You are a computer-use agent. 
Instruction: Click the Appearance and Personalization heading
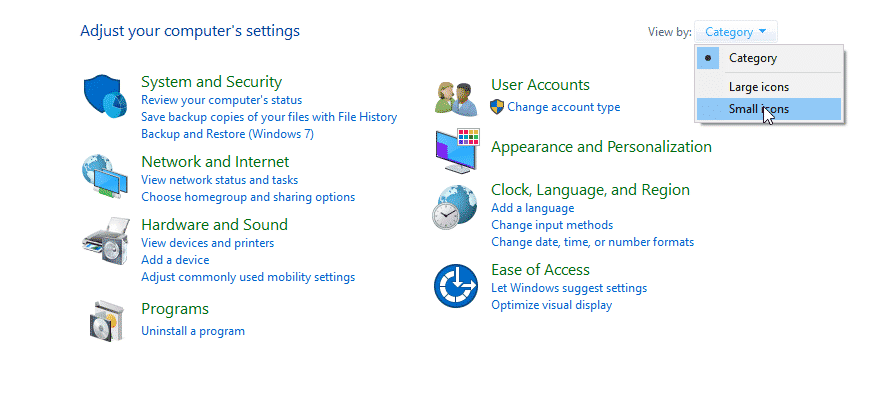click(601, 147)
